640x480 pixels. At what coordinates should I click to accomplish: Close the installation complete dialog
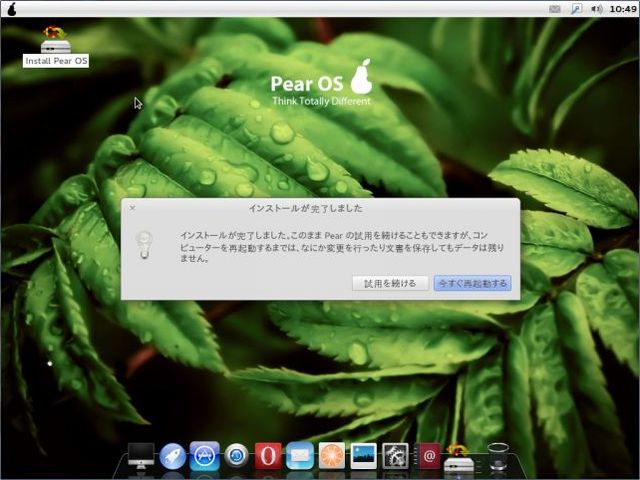coord(132,208)
